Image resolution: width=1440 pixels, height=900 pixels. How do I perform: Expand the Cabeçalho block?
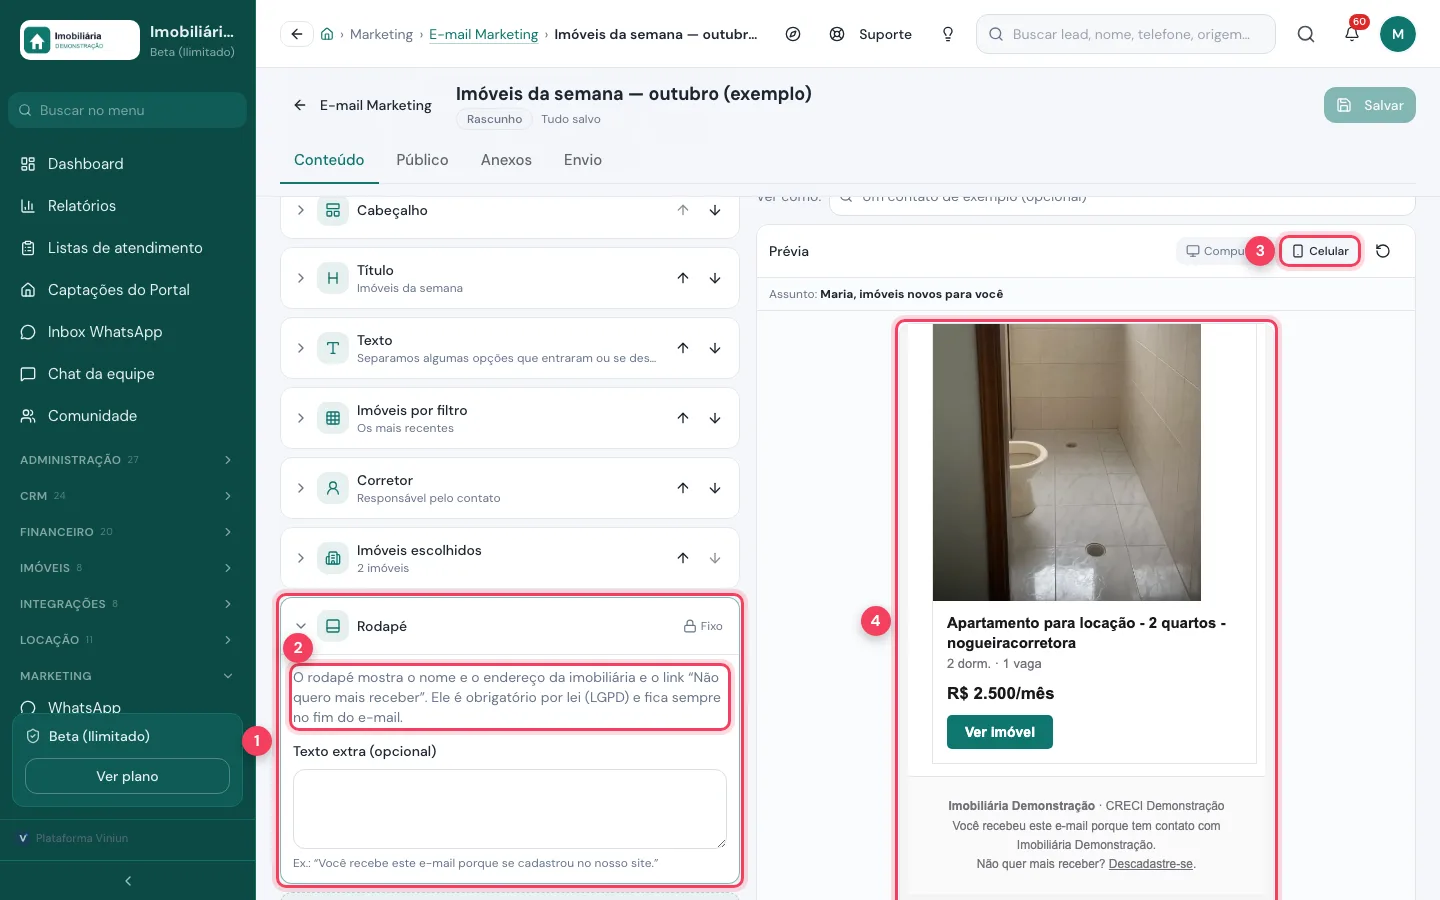pos(301,210)
